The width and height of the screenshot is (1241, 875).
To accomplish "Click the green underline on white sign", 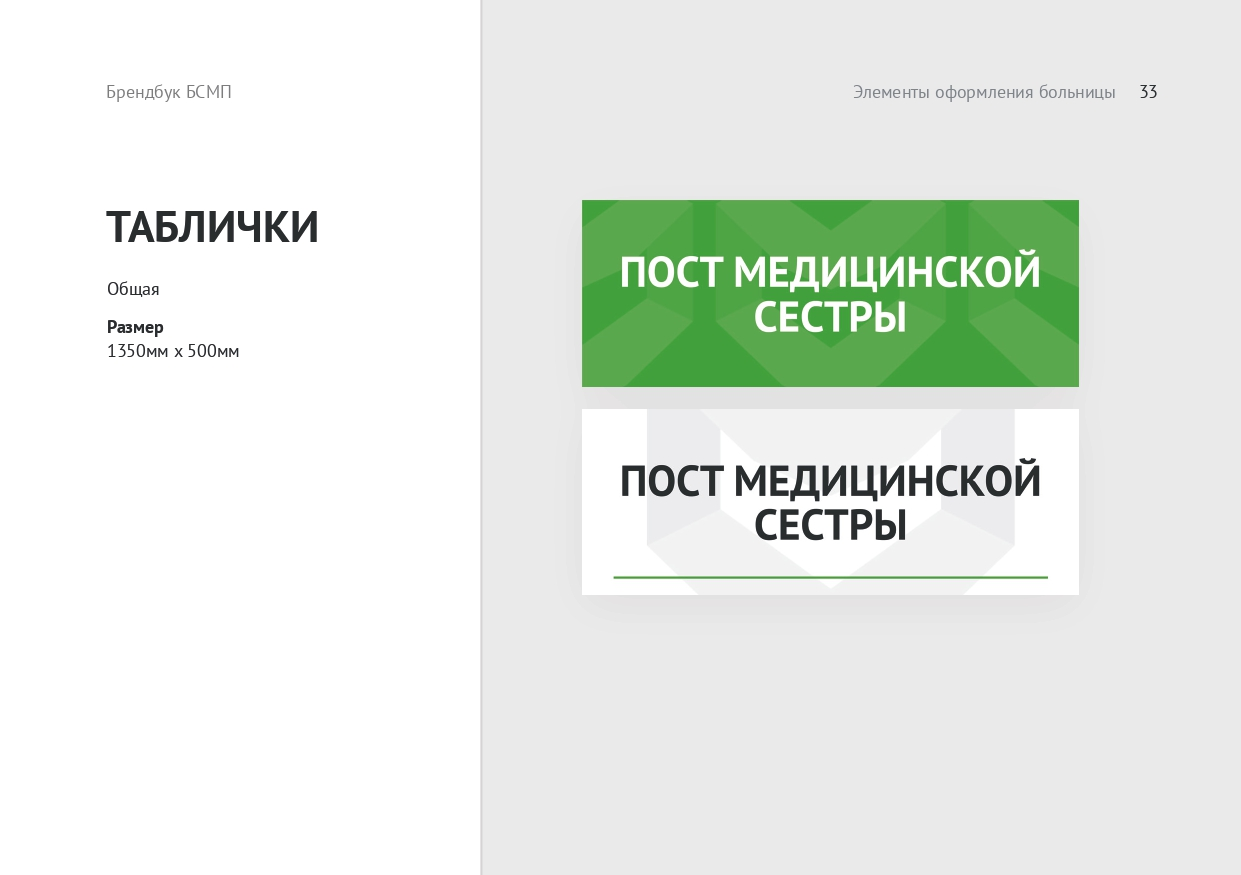I will pos(830,577).
